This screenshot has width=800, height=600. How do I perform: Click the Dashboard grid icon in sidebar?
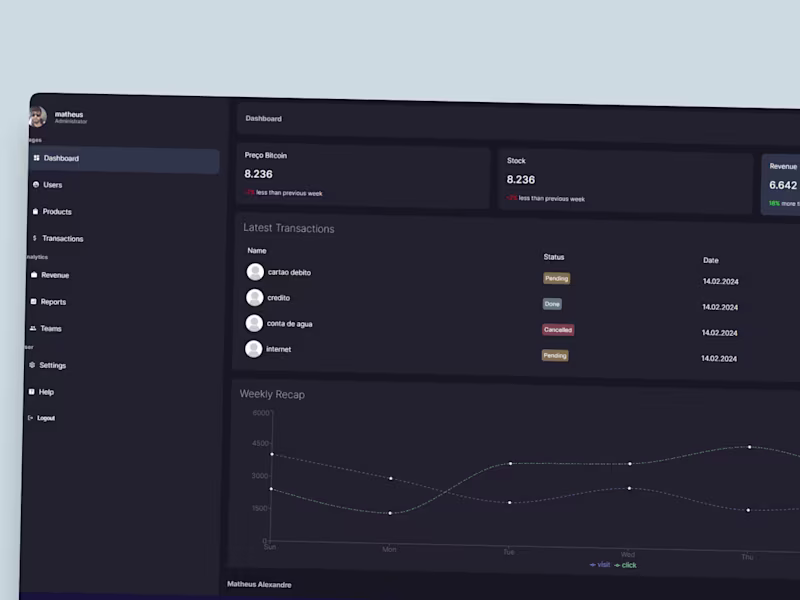click(x=36, y=158)
